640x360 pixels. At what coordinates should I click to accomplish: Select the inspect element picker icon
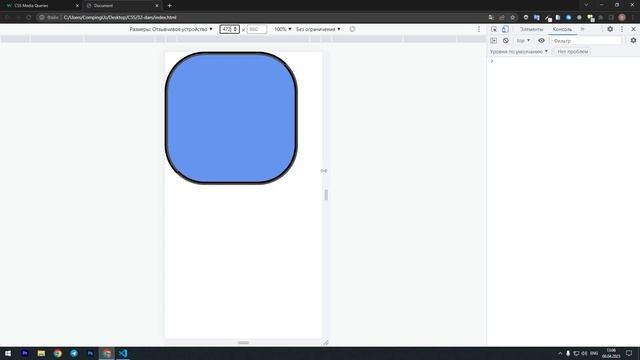494,29
